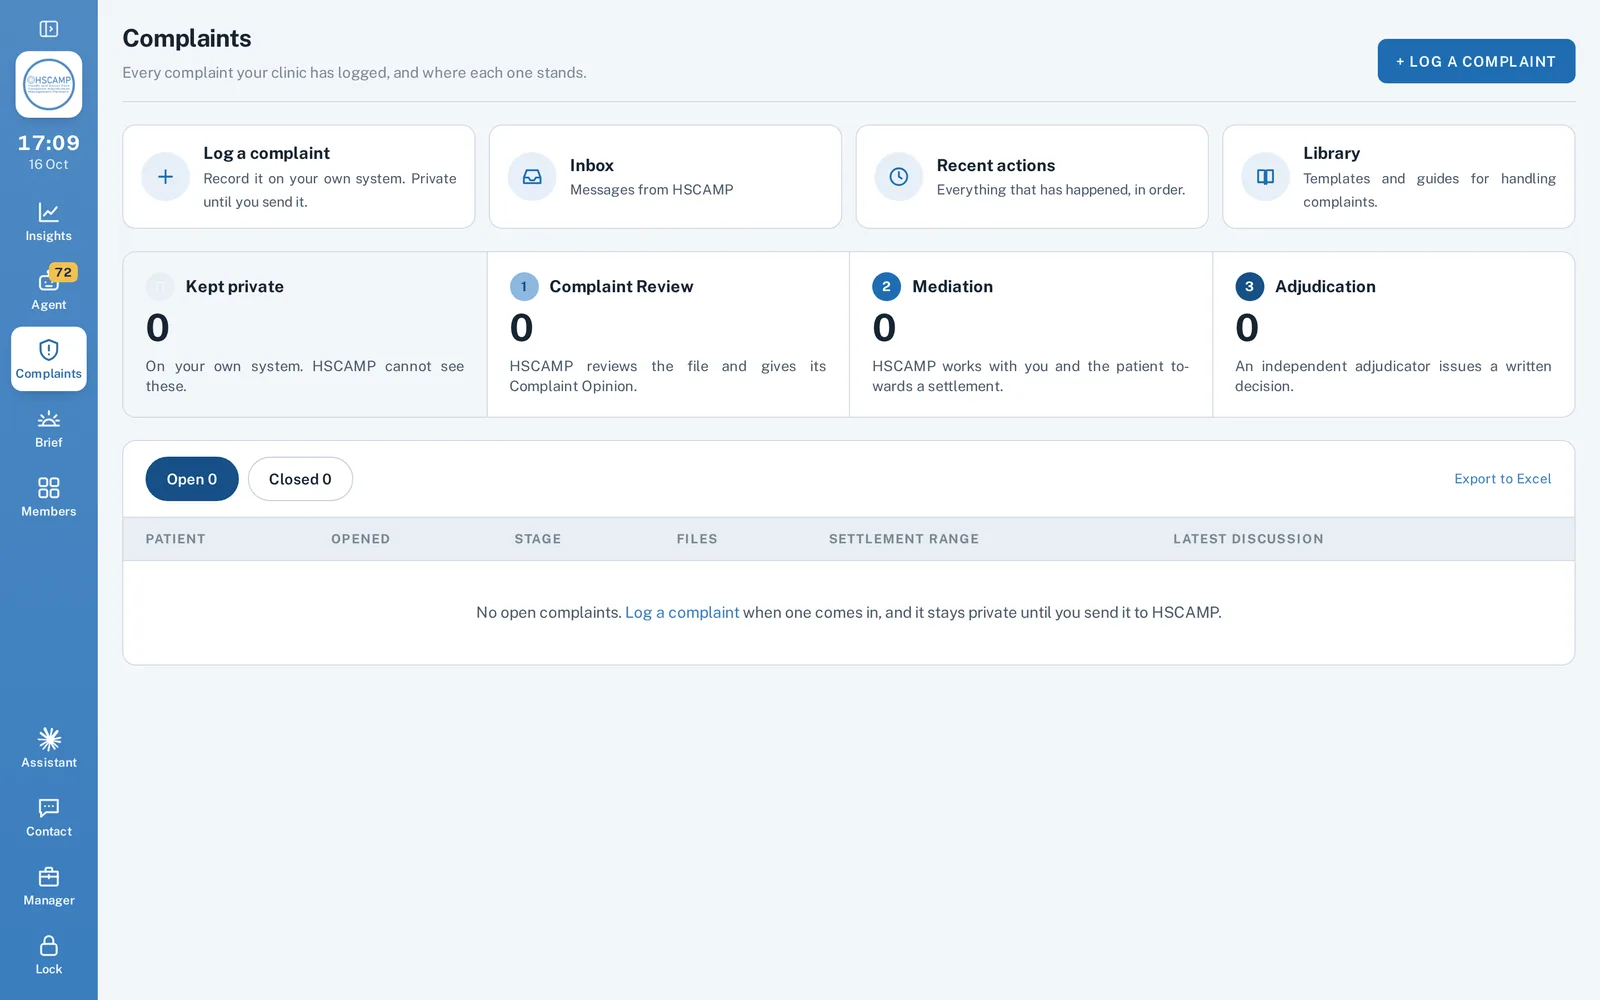Select the Adjudication stage card
Viewport: 1600px width, 1000px height.
(1394, 334)
